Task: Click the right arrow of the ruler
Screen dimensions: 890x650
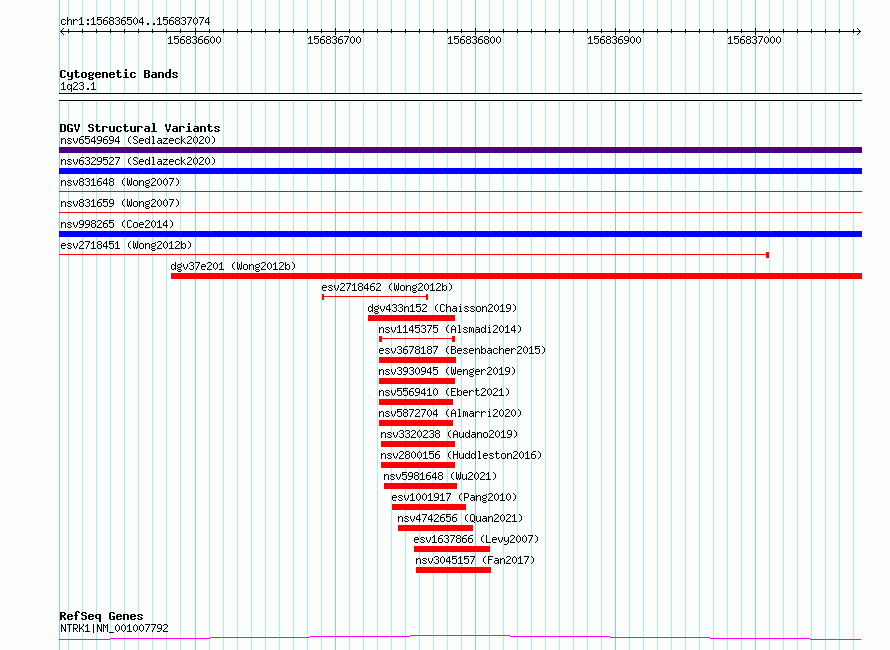Action: point(858,32)
